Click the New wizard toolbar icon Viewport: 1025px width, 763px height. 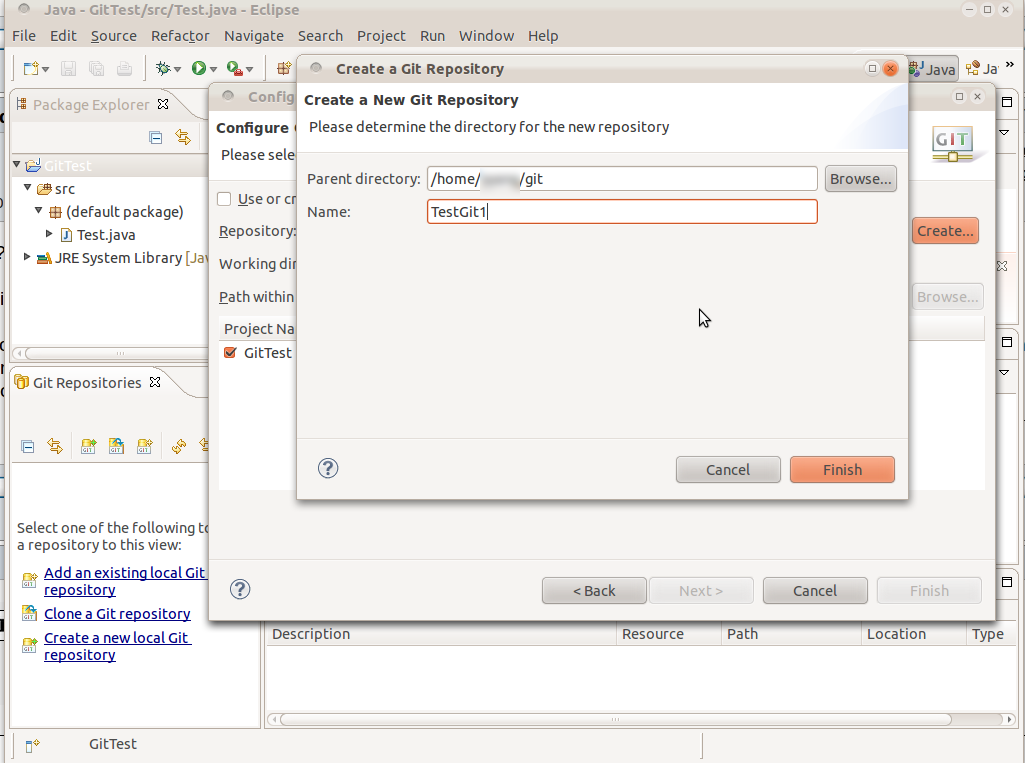click(x=31, y=68)
